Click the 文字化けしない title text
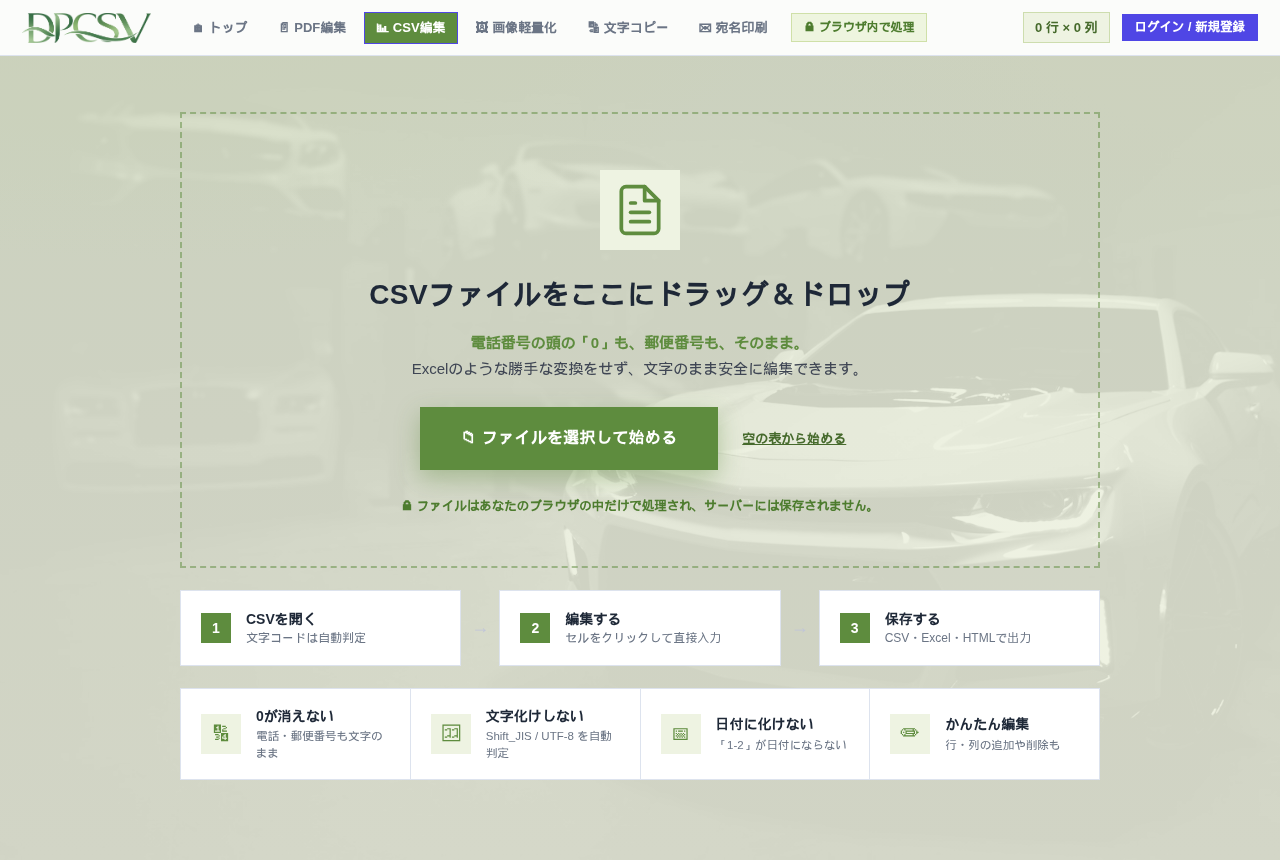This screenshot has height=860, width=1280. point(535,716)
